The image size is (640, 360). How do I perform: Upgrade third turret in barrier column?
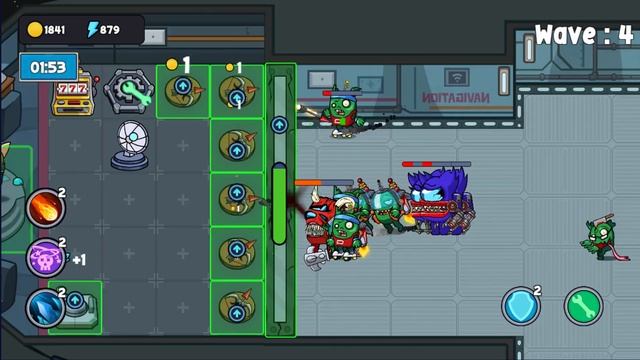(236, 193)
